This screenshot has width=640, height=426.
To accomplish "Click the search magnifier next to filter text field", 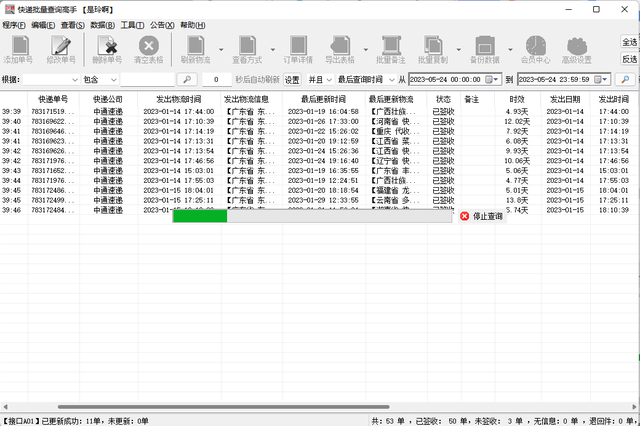I will (187, 80).
